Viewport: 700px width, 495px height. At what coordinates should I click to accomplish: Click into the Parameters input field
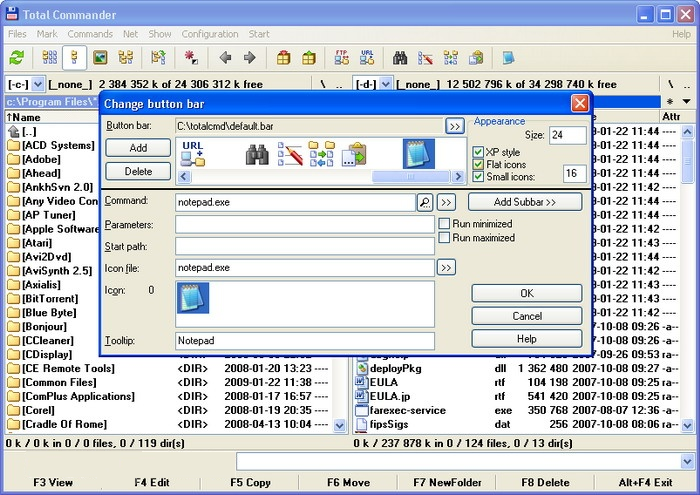pyautogui.click(x=305, y=225)
